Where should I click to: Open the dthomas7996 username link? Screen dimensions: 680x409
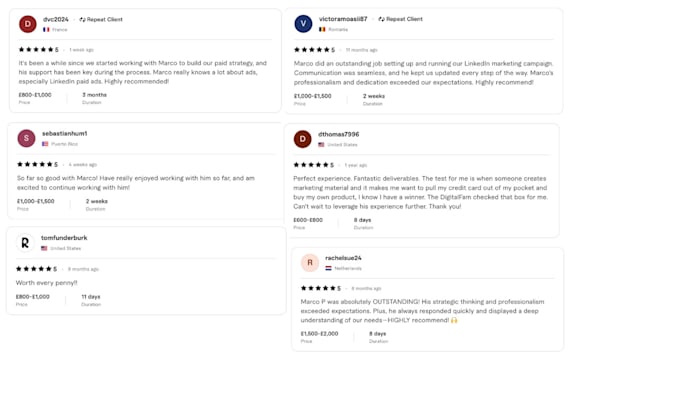pyautogui.click(x=339, y=134)
